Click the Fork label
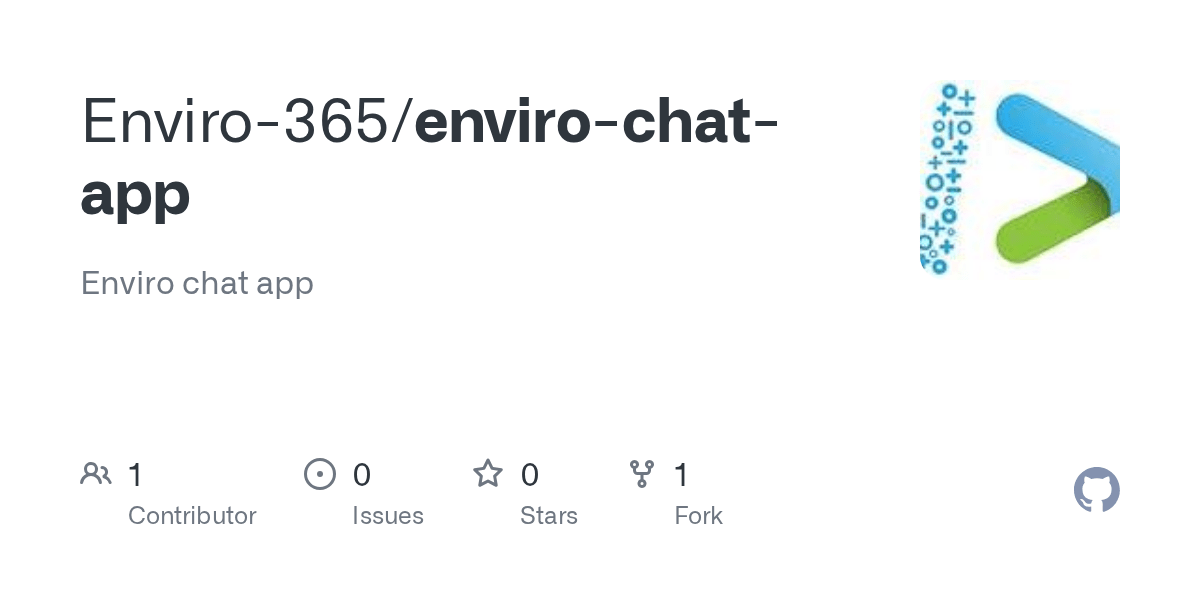This screenshot has height=600, width=1200. pyautogui.click(x=698, y=516)
